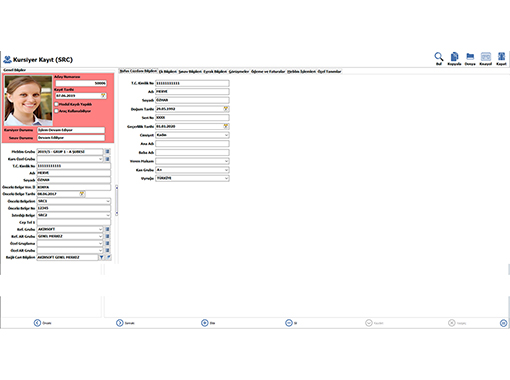This screenshot has width=510, height=380.
Task: Toggle the first checkbox under Kayıt Tarihi
Action: pos(57,104)
